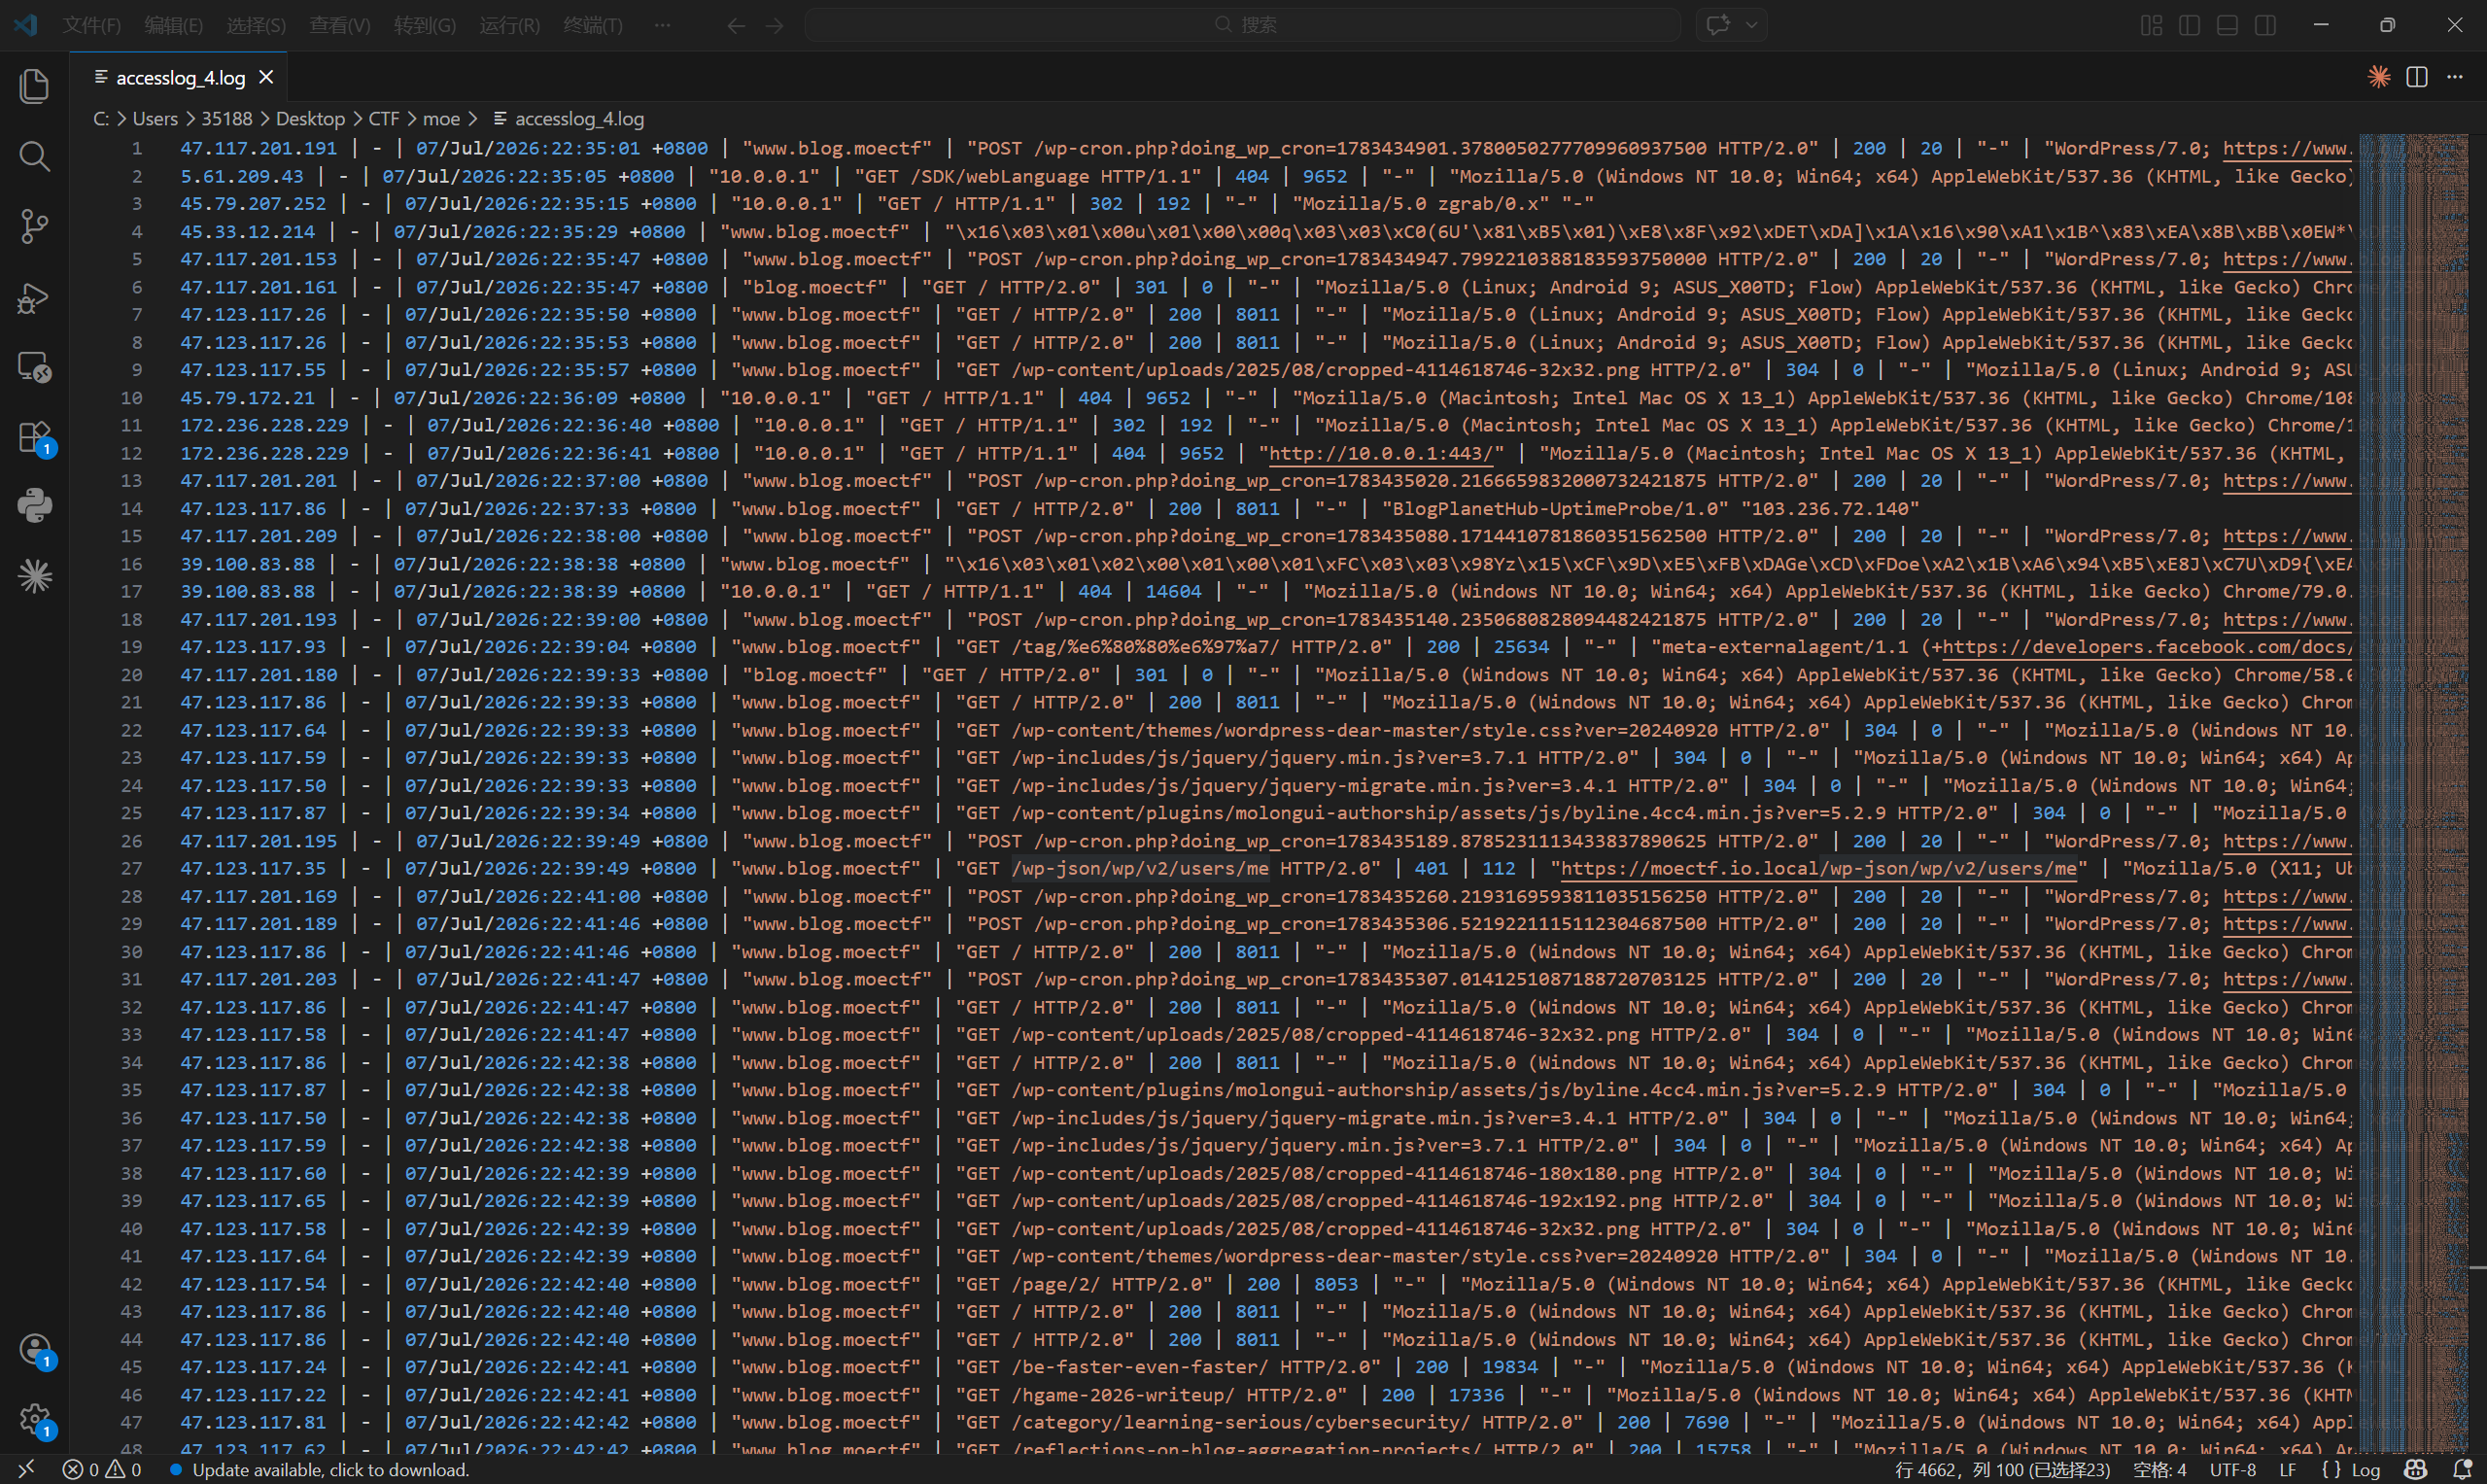
Task: Toggle the primary side bar
Action: 2189,25
